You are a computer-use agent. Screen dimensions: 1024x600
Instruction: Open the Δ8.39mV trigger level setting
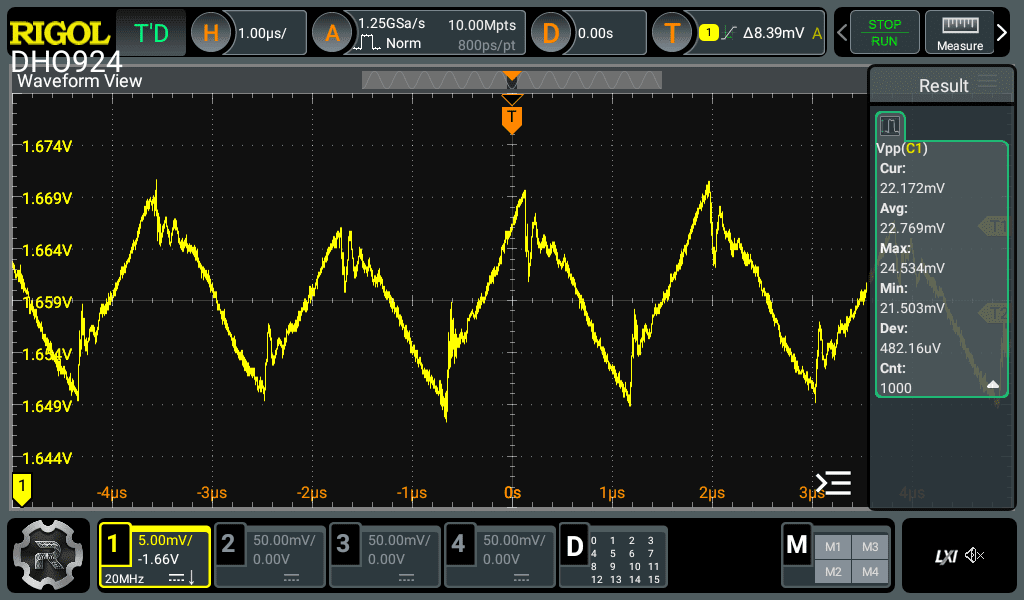pyautogui.click(x=773, y=33)
